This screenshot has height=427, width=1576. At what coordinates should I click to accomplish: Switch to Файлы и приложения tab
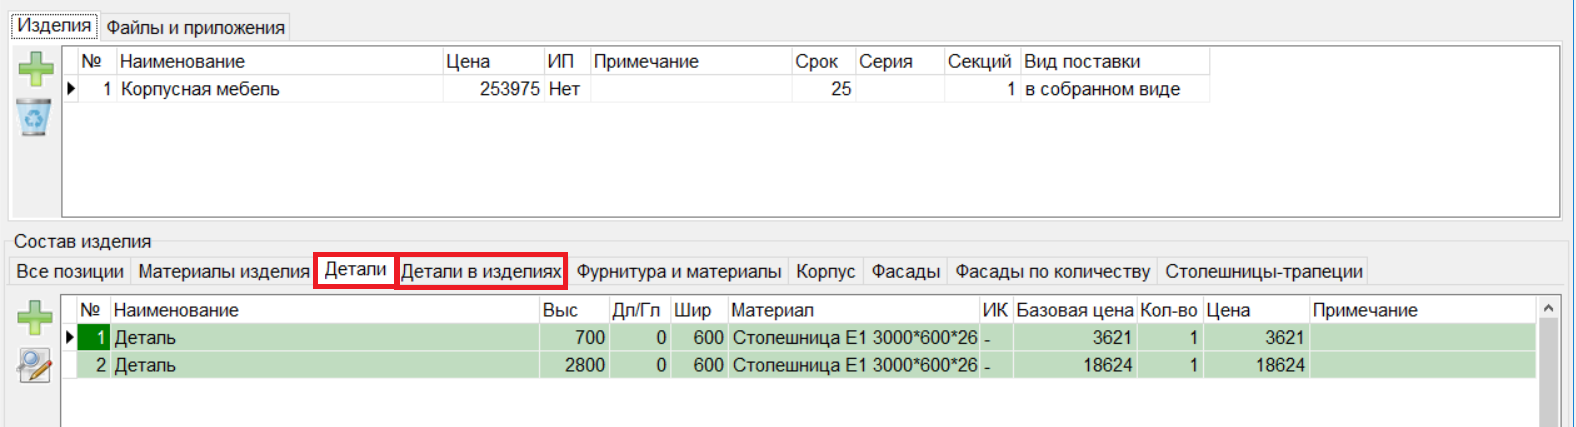tap(195, 28)
